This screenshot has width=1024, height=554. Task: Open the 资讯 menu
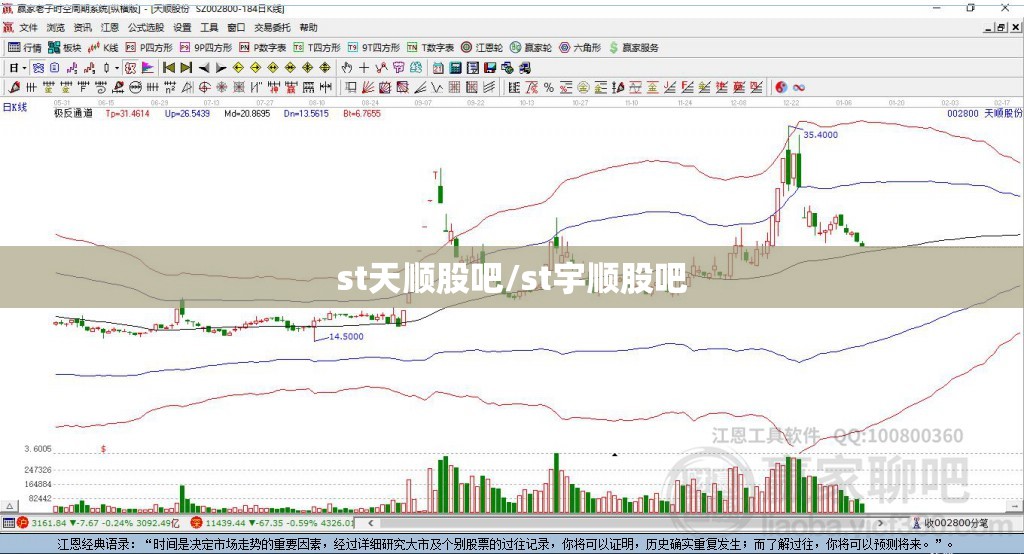(82, 27)
